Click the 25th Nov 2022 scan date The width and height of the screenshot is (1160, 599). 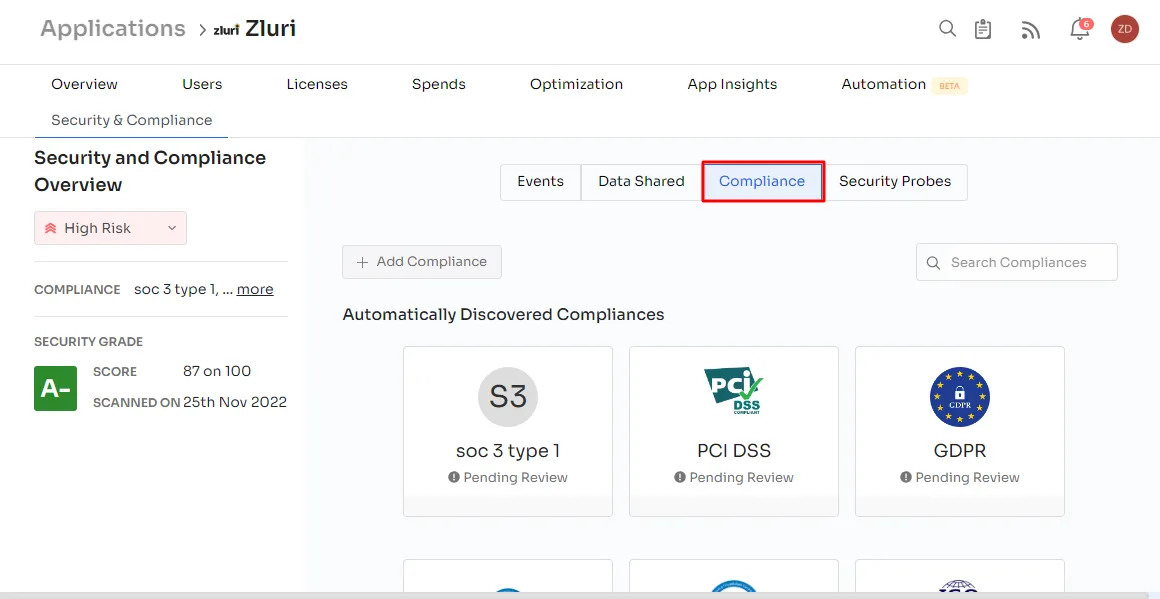pyautogui.click(x=235, y=402)
